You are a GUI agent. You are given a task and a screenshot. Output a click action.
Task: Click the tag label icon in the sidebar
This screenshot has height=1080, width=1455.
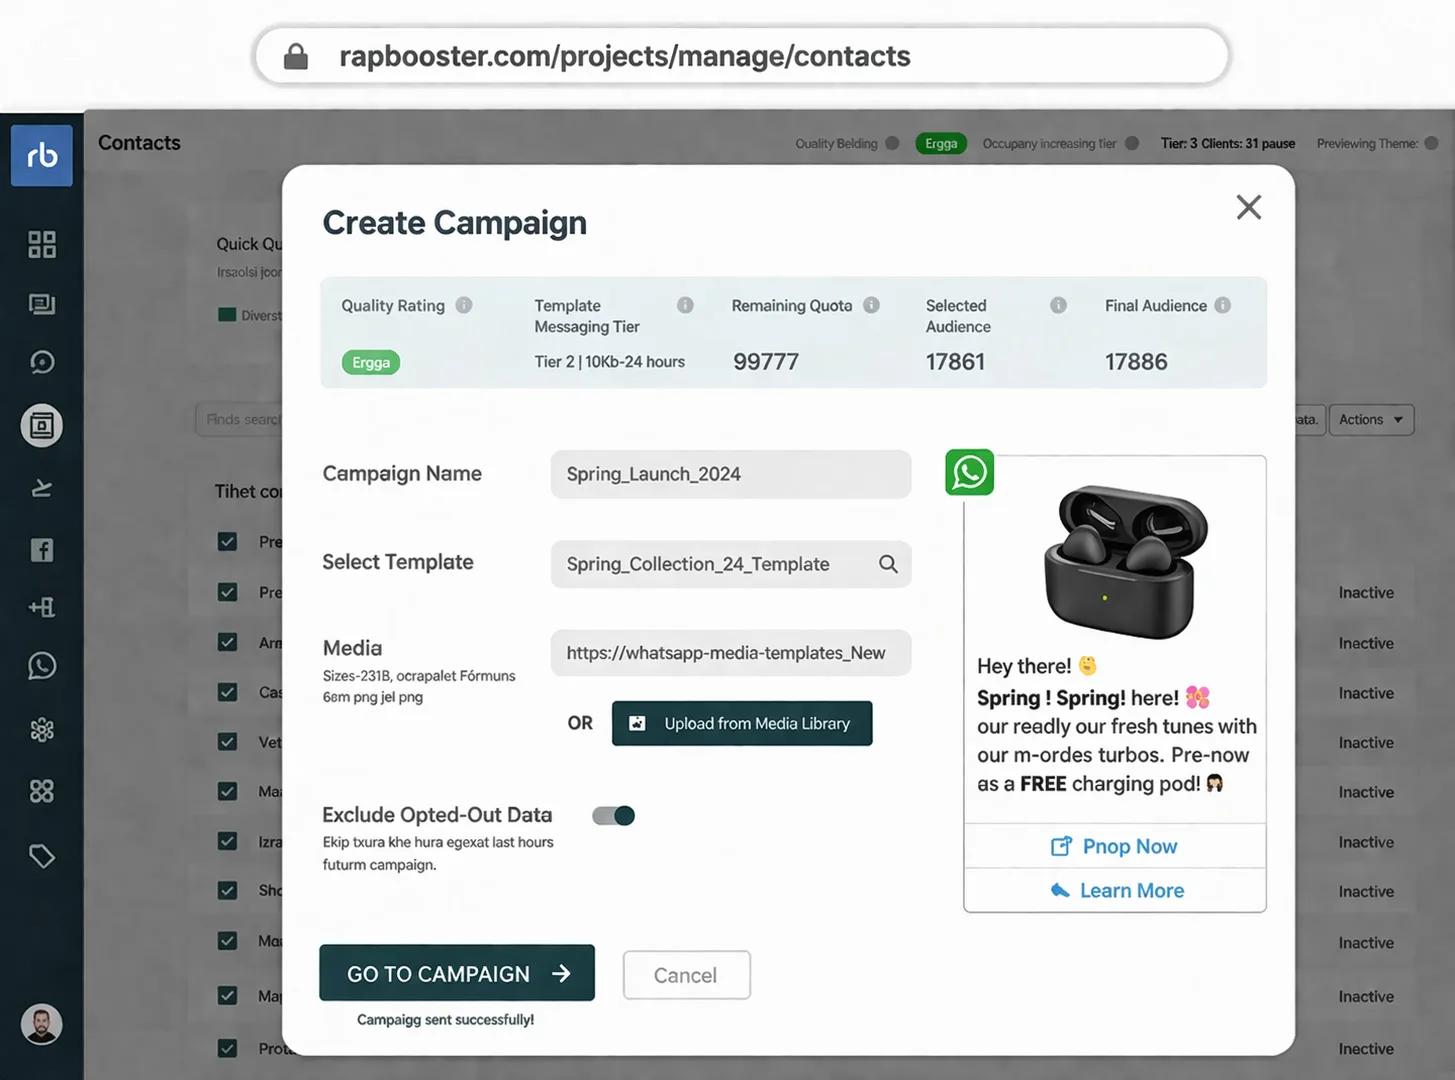[41, 856]
